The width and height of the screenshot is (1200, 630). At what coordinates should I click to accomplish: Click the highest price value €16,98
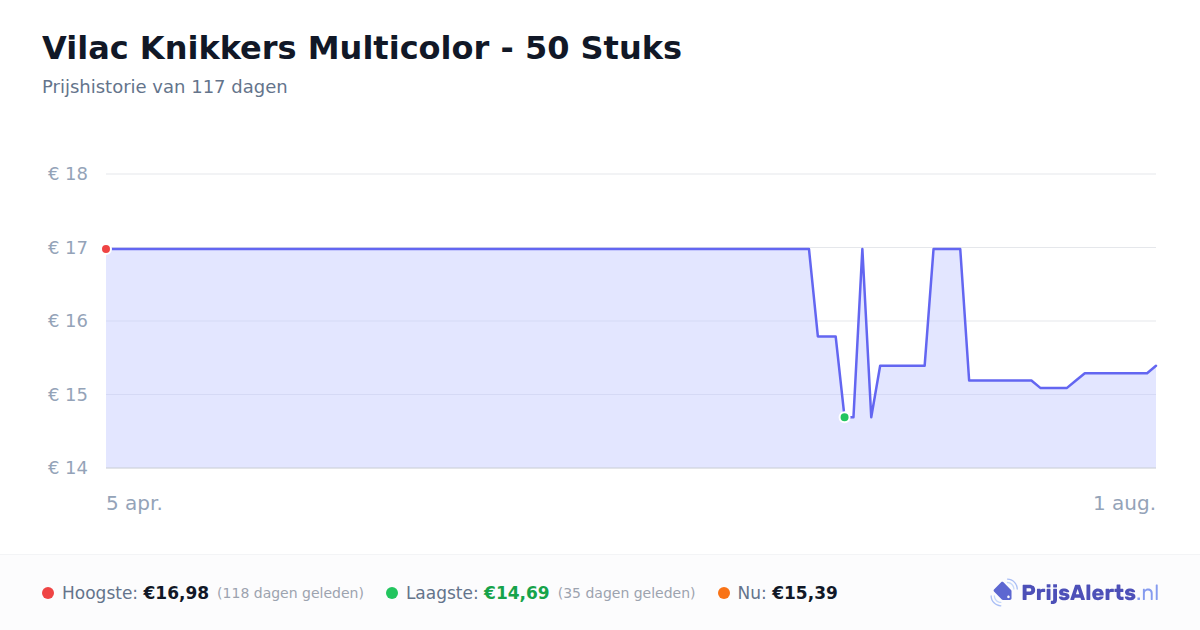point(176,593)
